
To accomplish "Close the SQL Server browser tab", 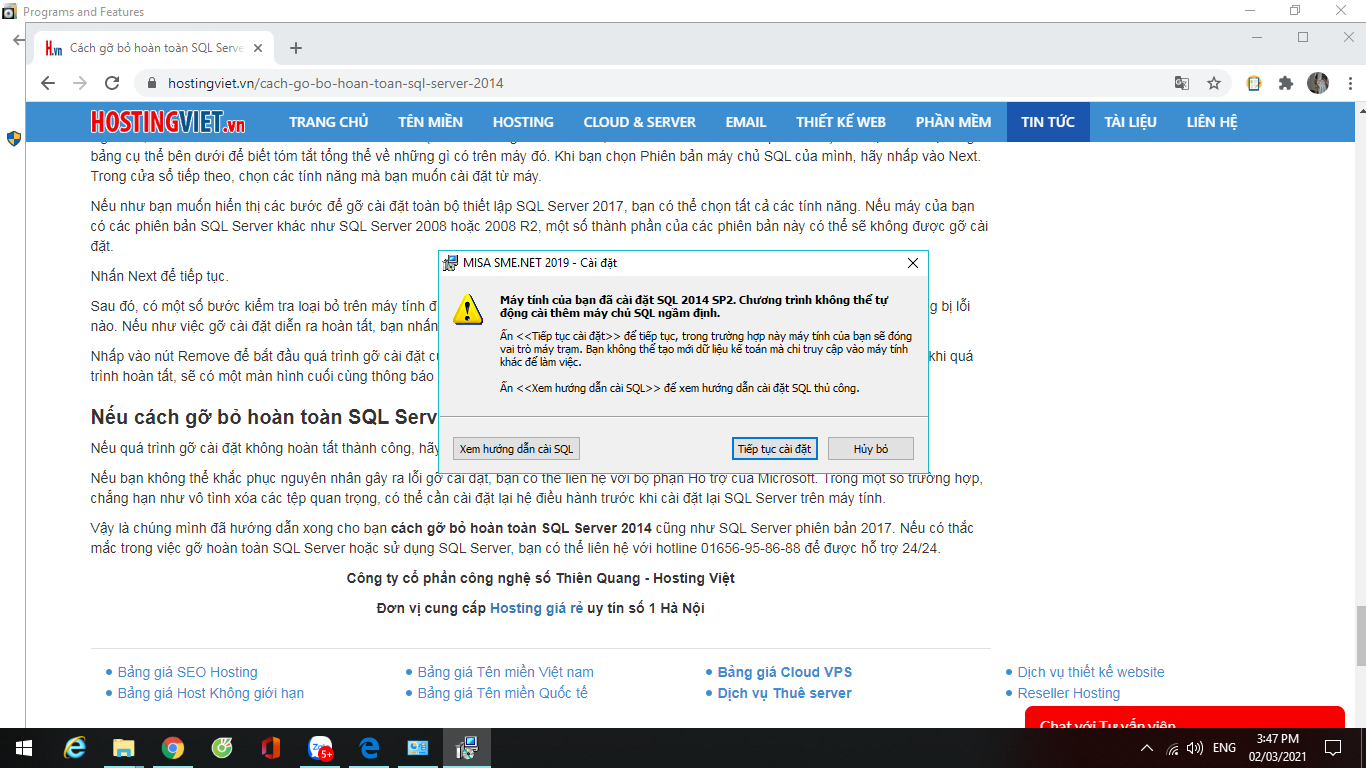I will point(258,48).
